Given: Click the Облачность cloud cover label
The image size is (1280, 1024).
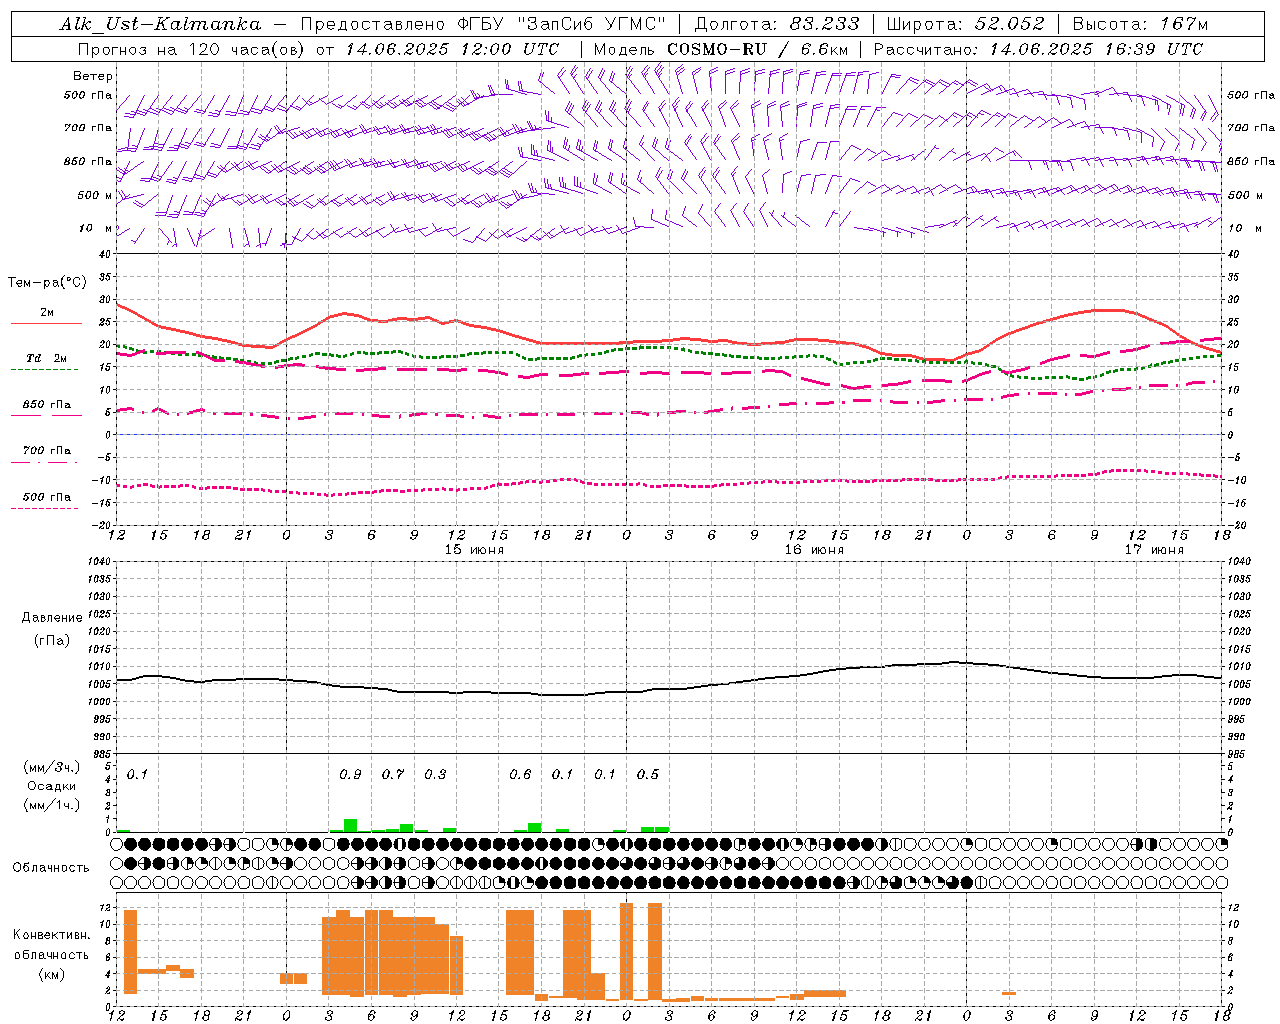Looking at the screenshot, I should 51,867.
